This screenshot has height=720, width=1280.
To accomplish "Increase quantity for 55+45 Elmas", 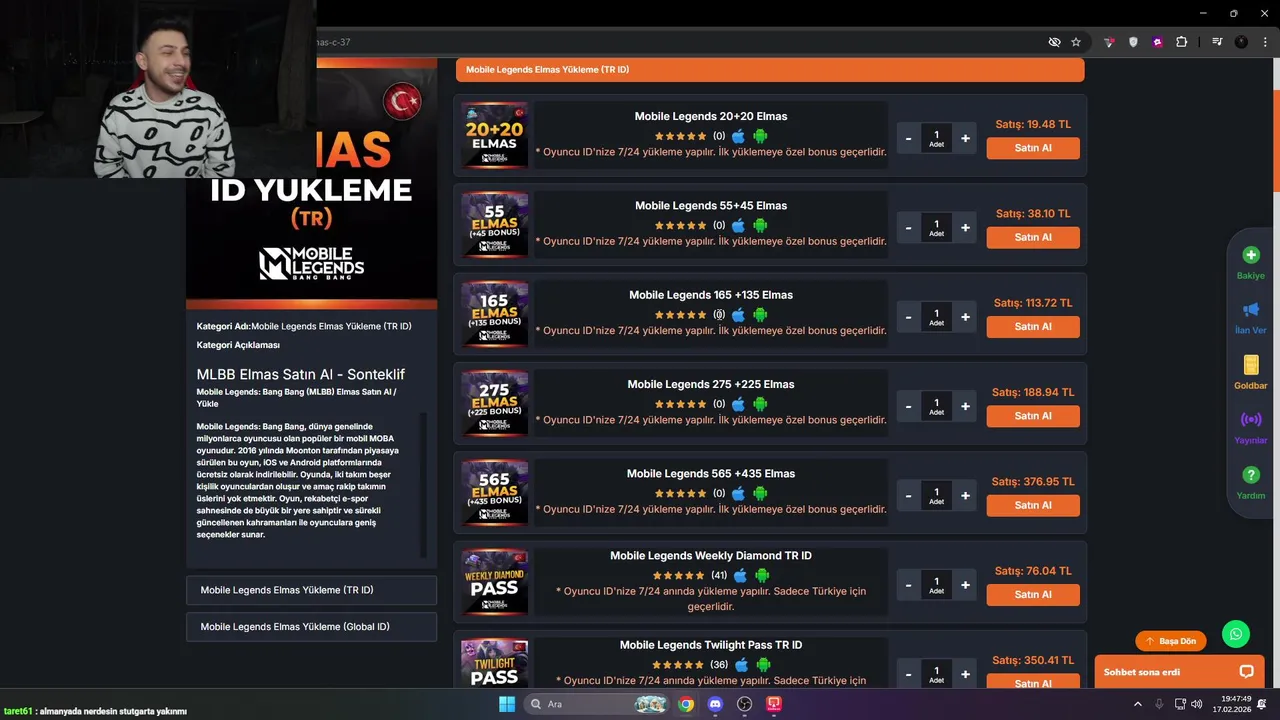I will tap(965, 228).
